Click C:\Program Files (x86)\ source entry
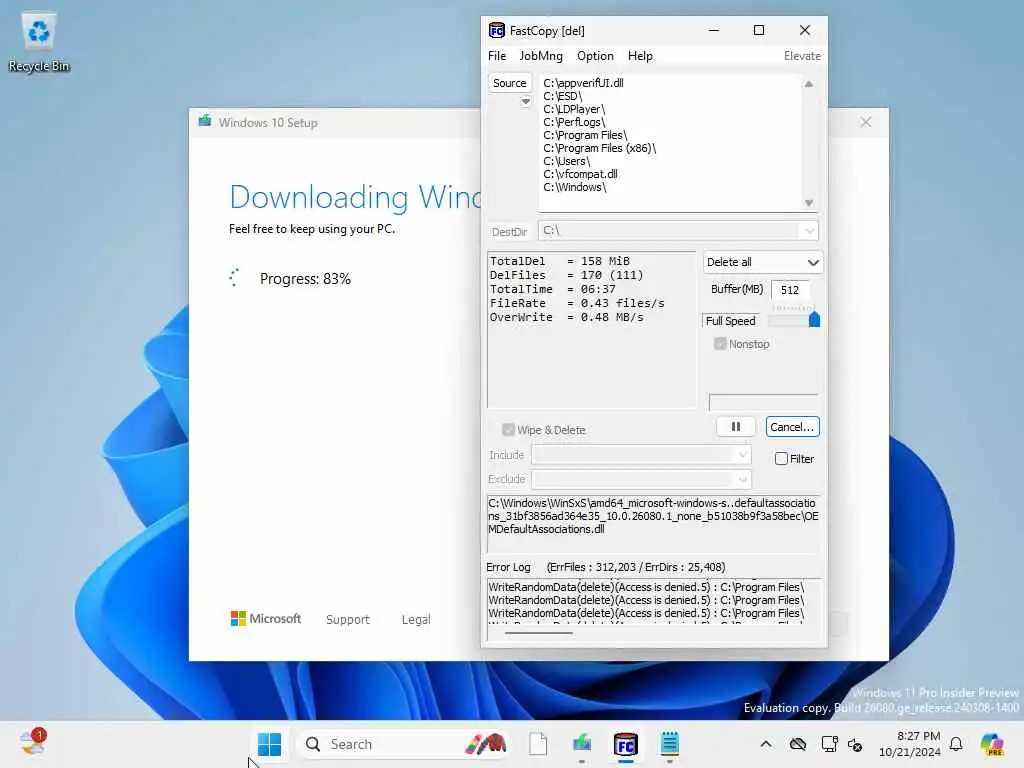This screenshot has width=1024, height=768. (x=600, y=148)
